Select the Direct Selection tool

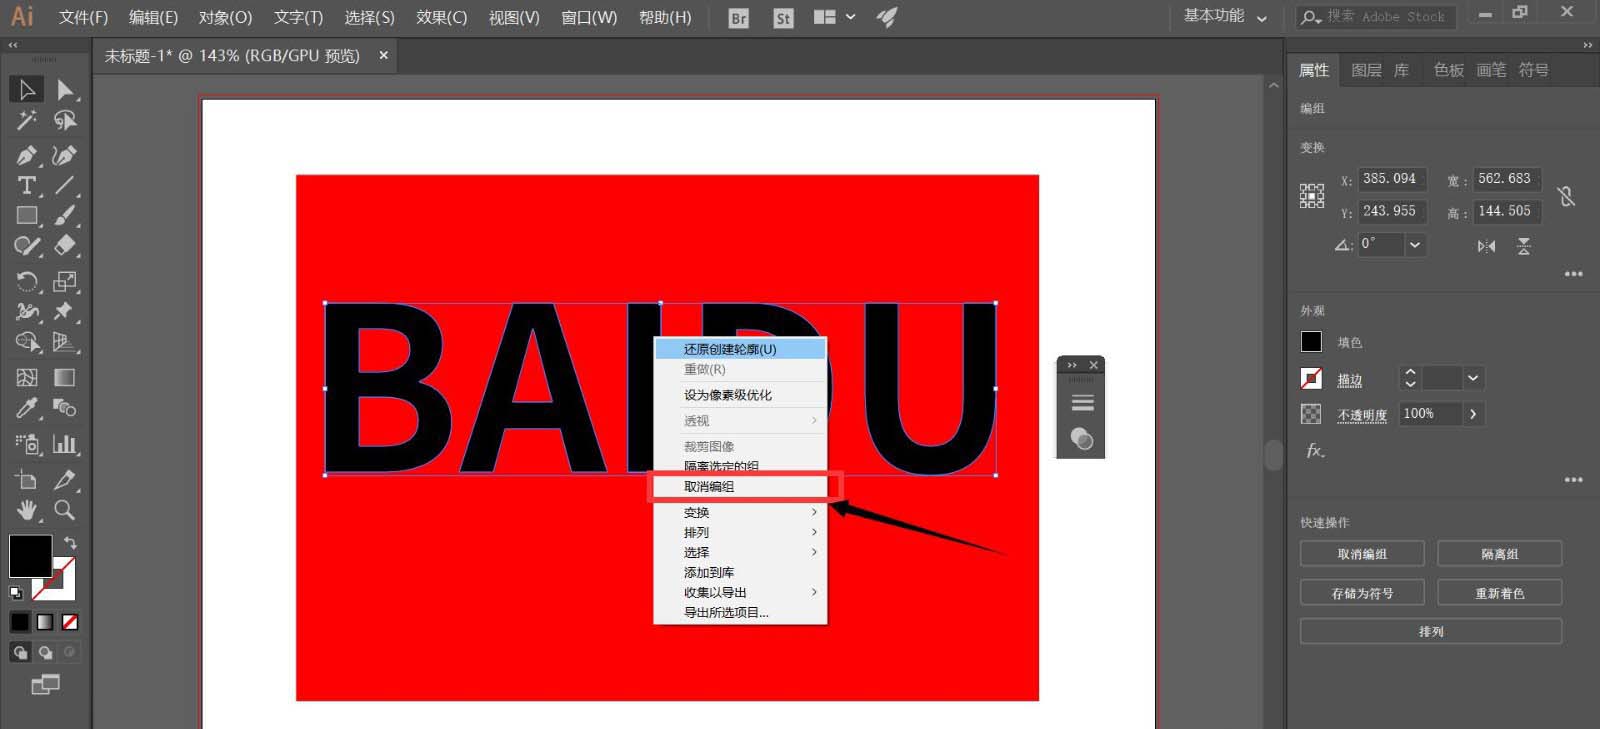point(65,89)
